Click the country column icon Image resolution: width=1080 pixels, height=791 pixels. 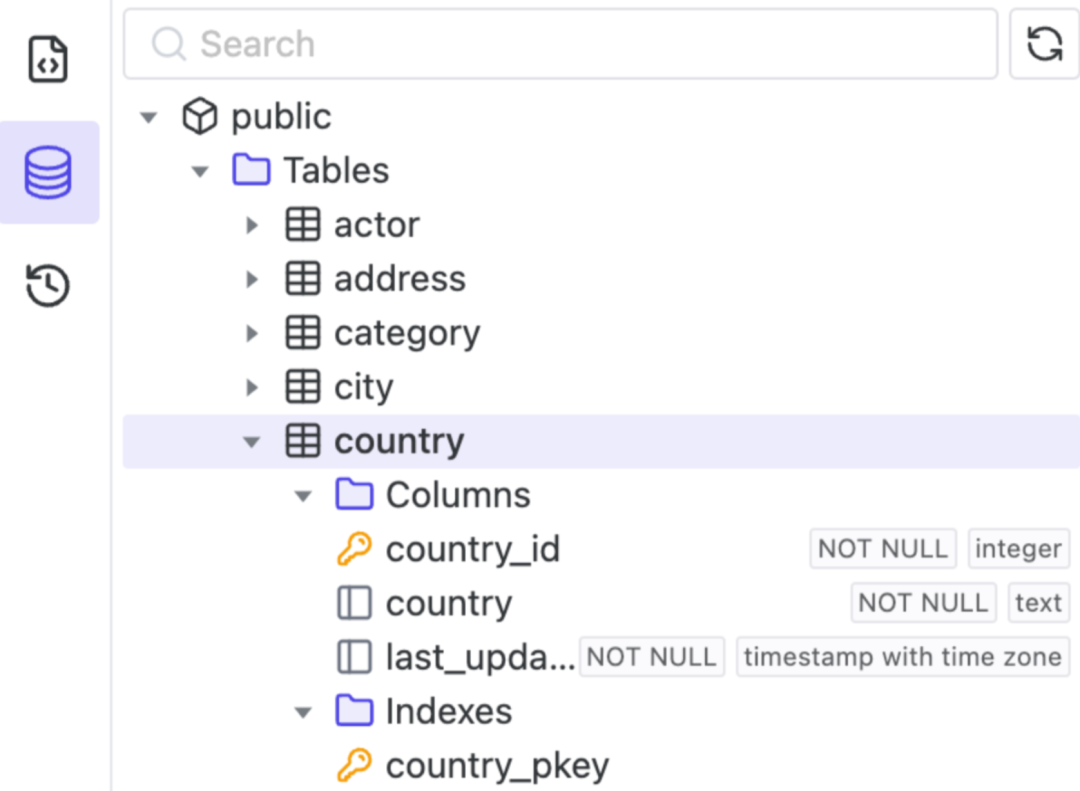355,603
